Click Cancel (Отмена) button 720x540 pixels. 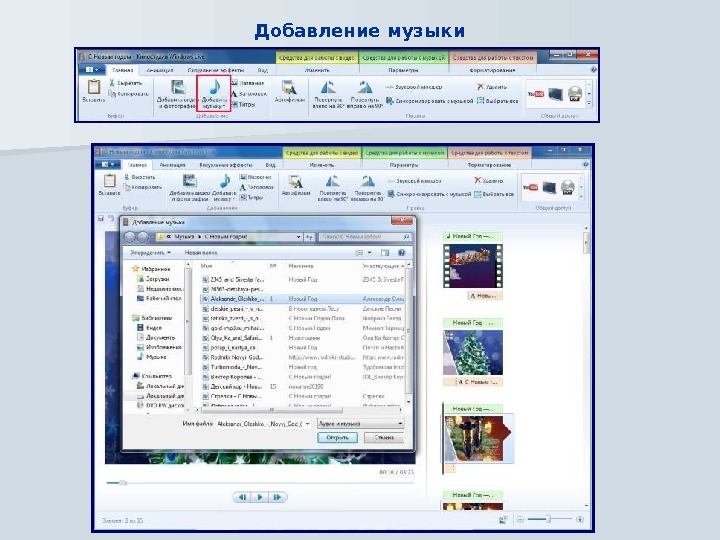384,438
